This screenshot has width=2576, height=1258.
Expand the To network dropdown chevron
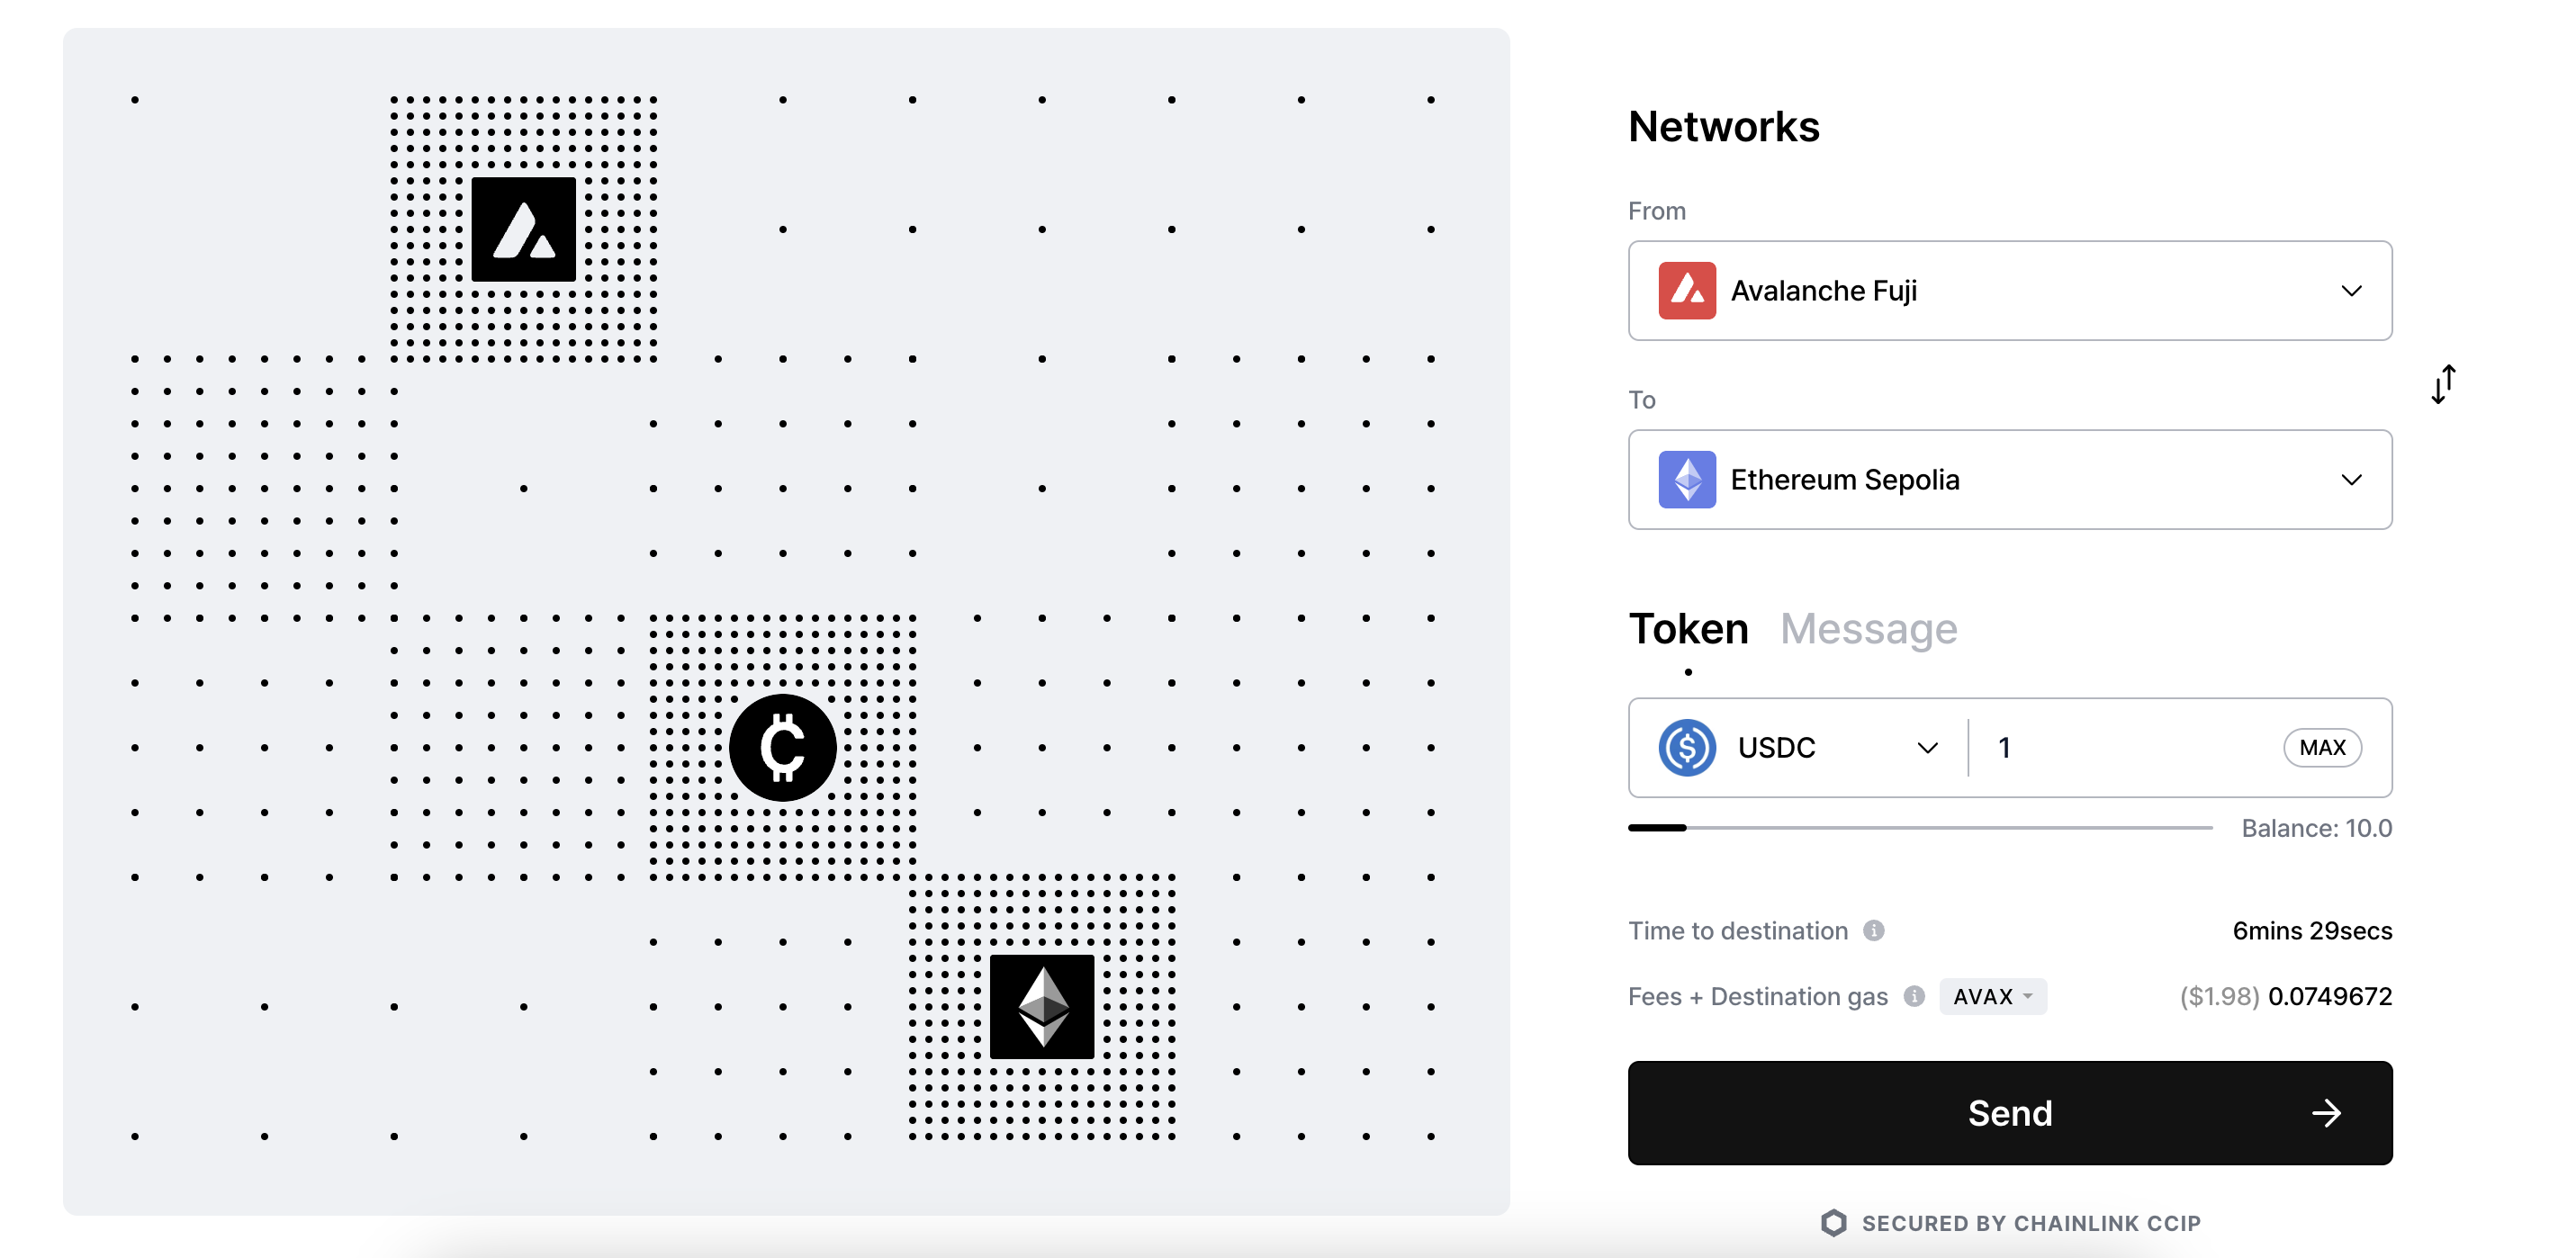coord(2351,480)
